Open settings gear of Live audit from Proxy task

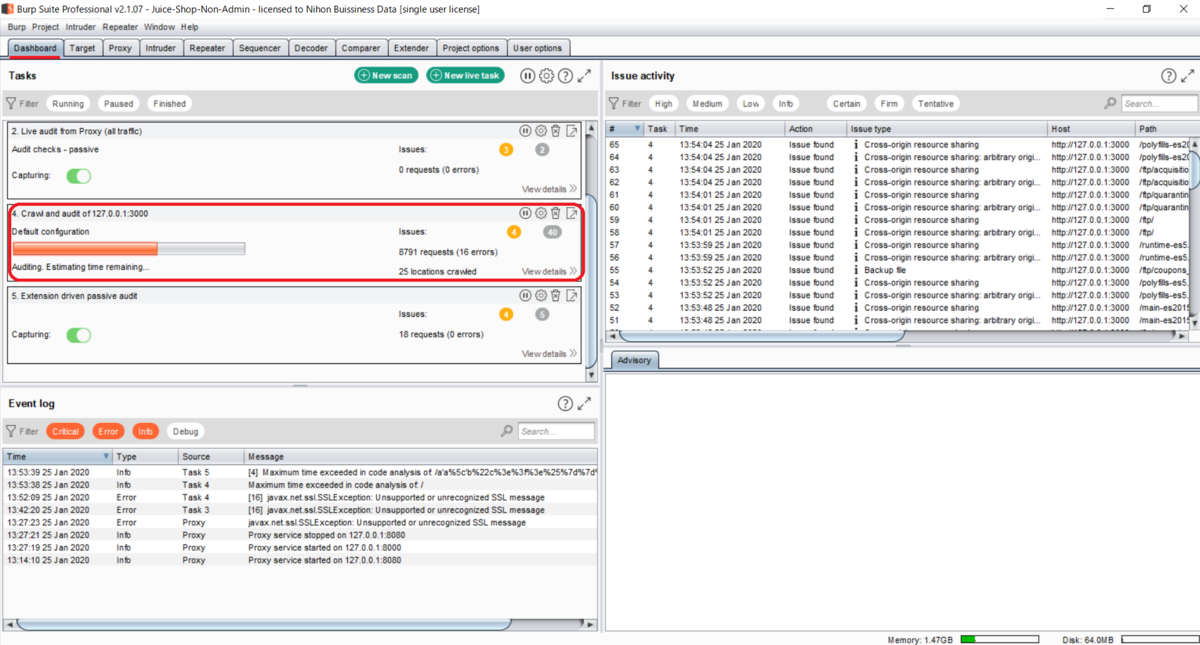tap(541, 131)
